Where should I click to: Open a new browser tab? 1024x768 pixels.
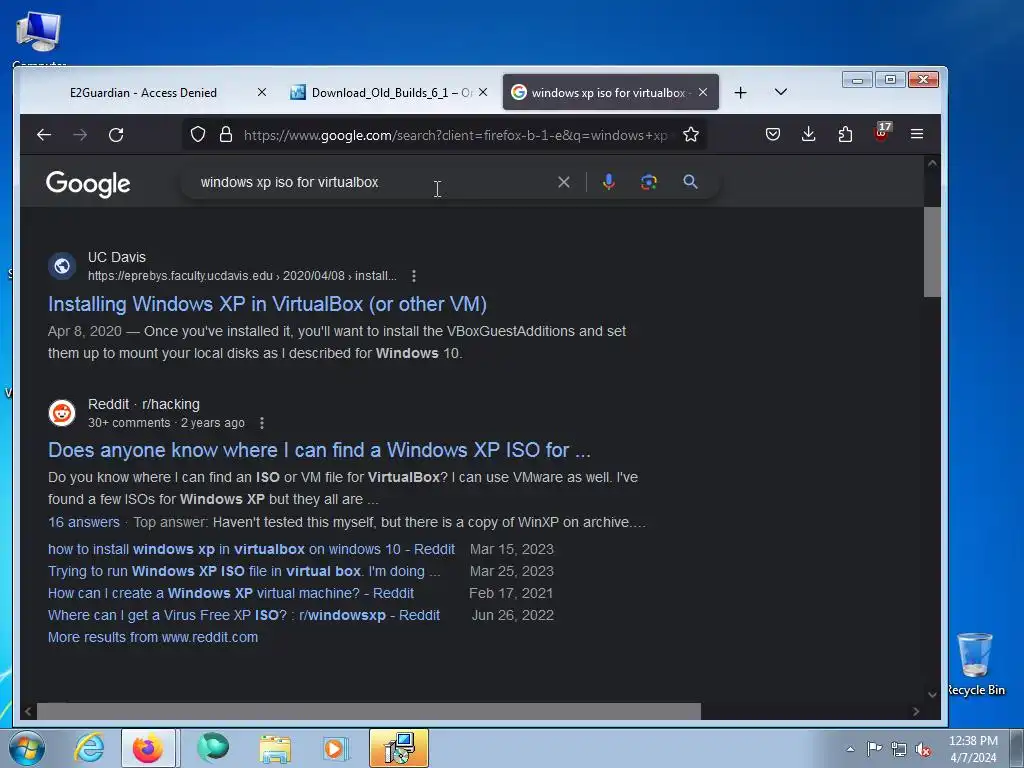click(741, 93)
